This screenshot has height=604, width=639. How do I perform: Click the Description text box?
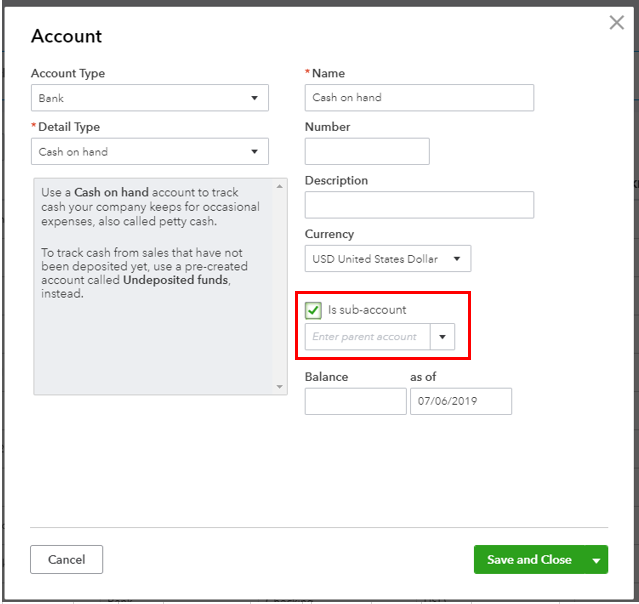tap(419, 205)
